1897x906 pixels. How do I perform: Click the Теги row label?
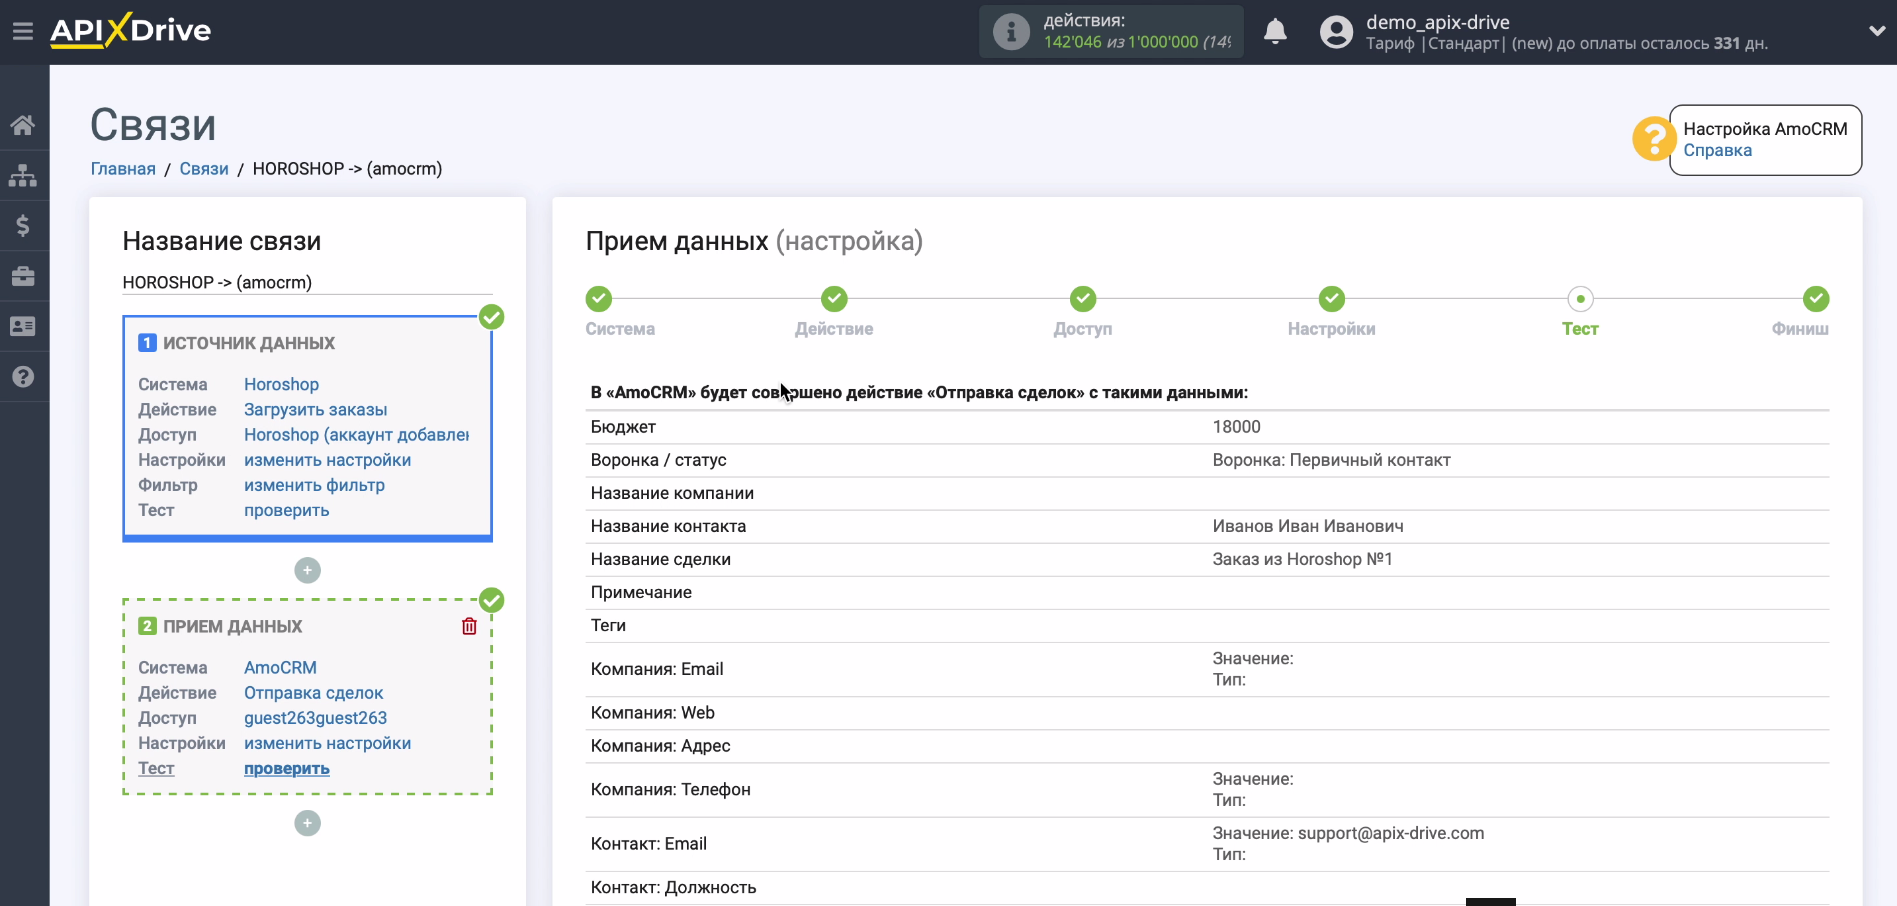tap(608, 625)
